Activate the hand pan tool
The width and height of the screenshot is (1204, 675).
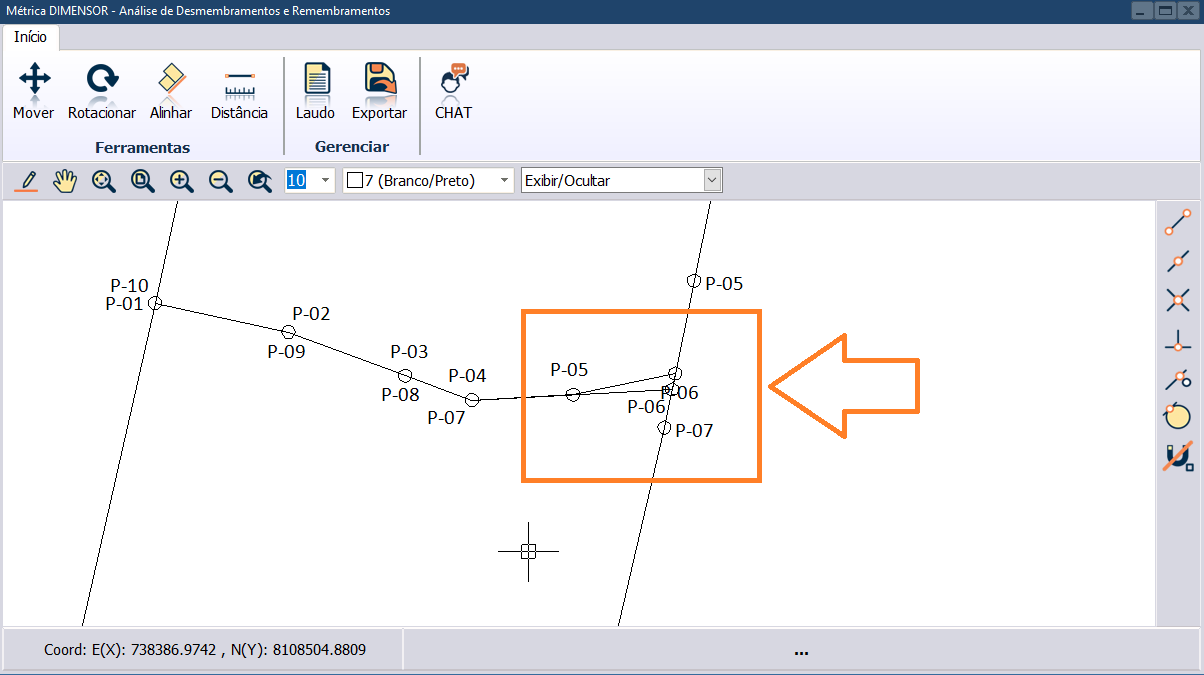pos(65,181)
